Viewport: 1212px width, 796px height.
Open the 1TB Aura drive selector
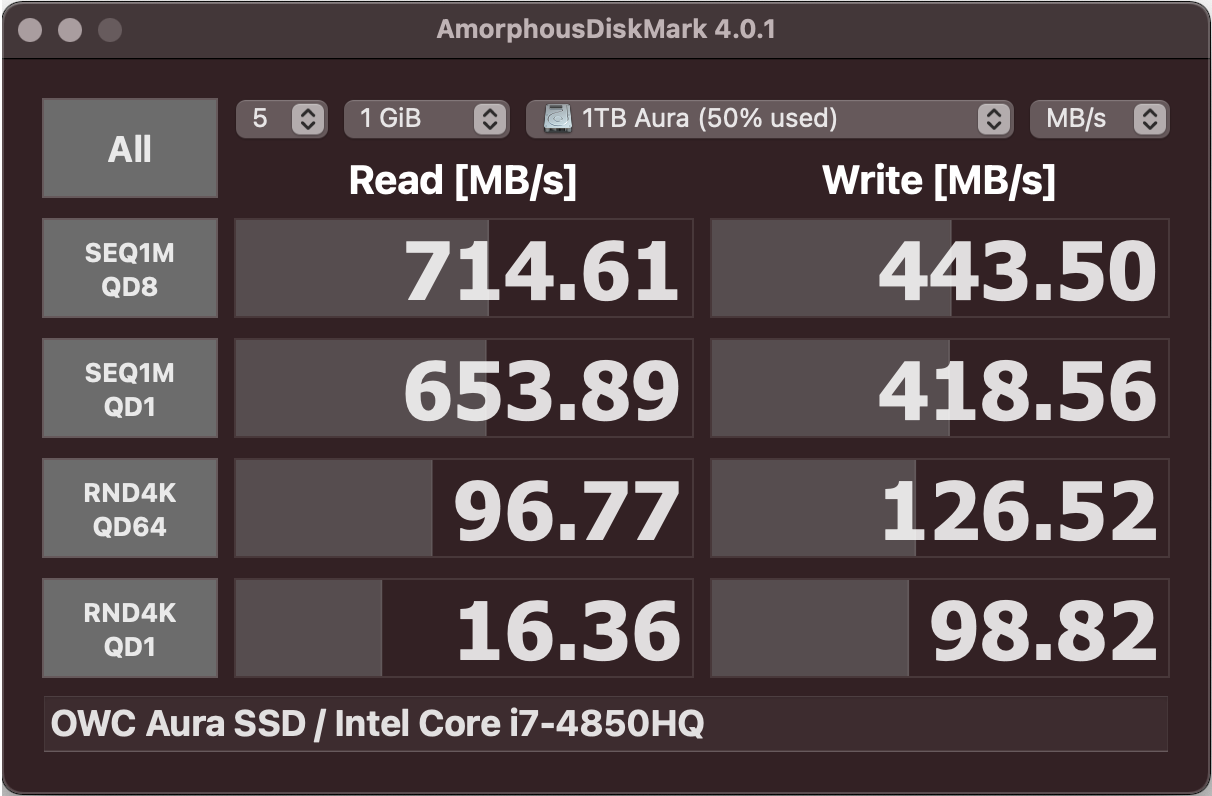pos(767,119)
